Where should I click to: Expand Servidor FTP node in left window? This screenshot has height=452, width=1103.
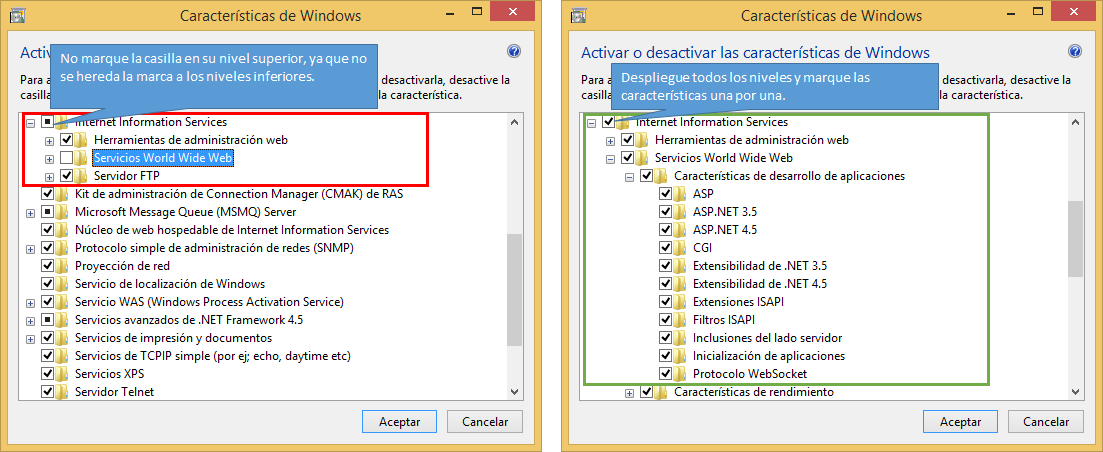(x=49, y=176)
